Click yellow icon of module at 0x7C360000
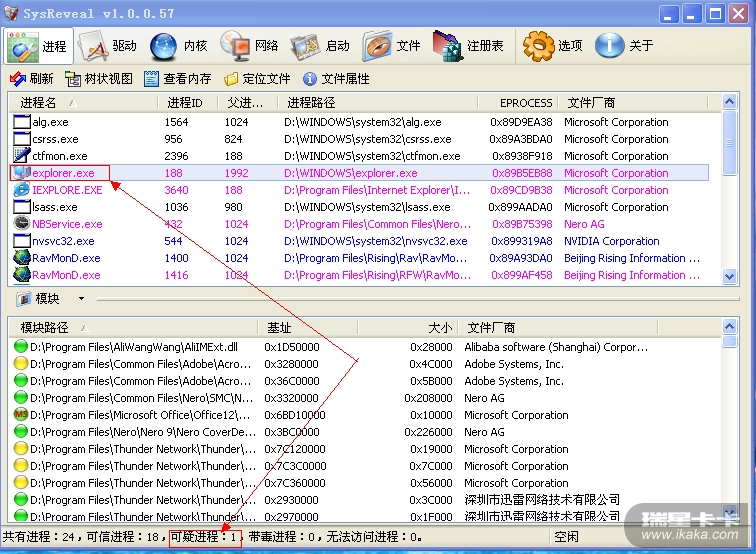Image resolution: width=756 pixels, height=554 pixels. [21, 482]
